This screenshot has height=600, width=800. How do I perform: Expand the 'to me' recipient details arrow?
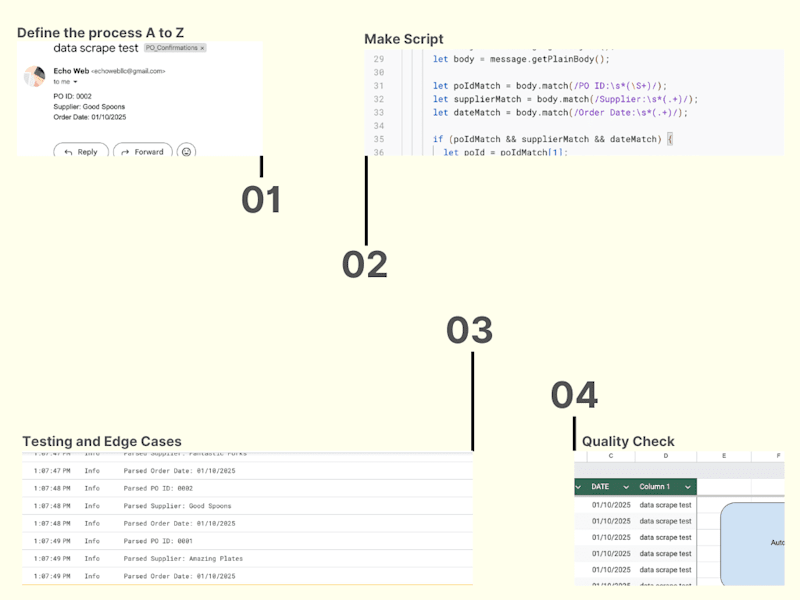tap(75, 82)
